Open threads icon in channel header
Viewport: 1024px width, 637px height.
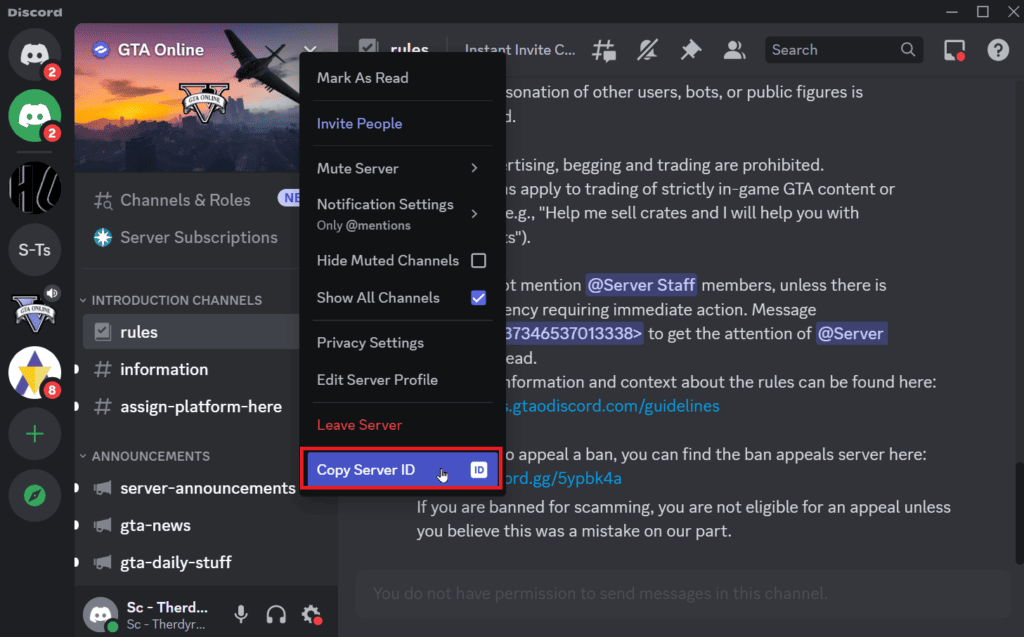(x=604, y=50)
